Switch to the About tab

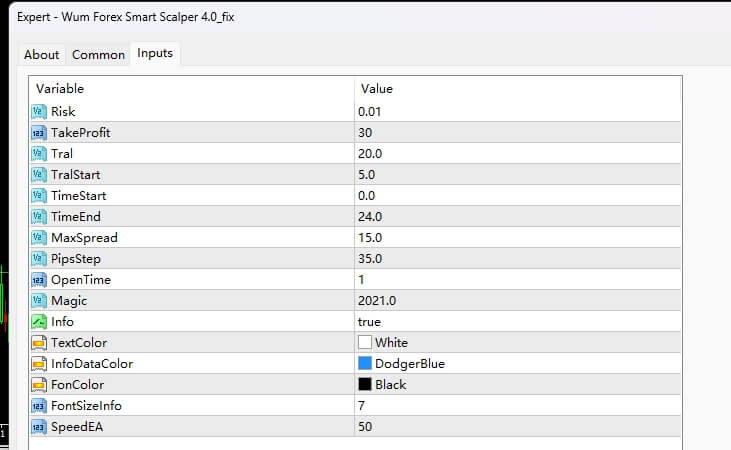click(x=41, y=55)
